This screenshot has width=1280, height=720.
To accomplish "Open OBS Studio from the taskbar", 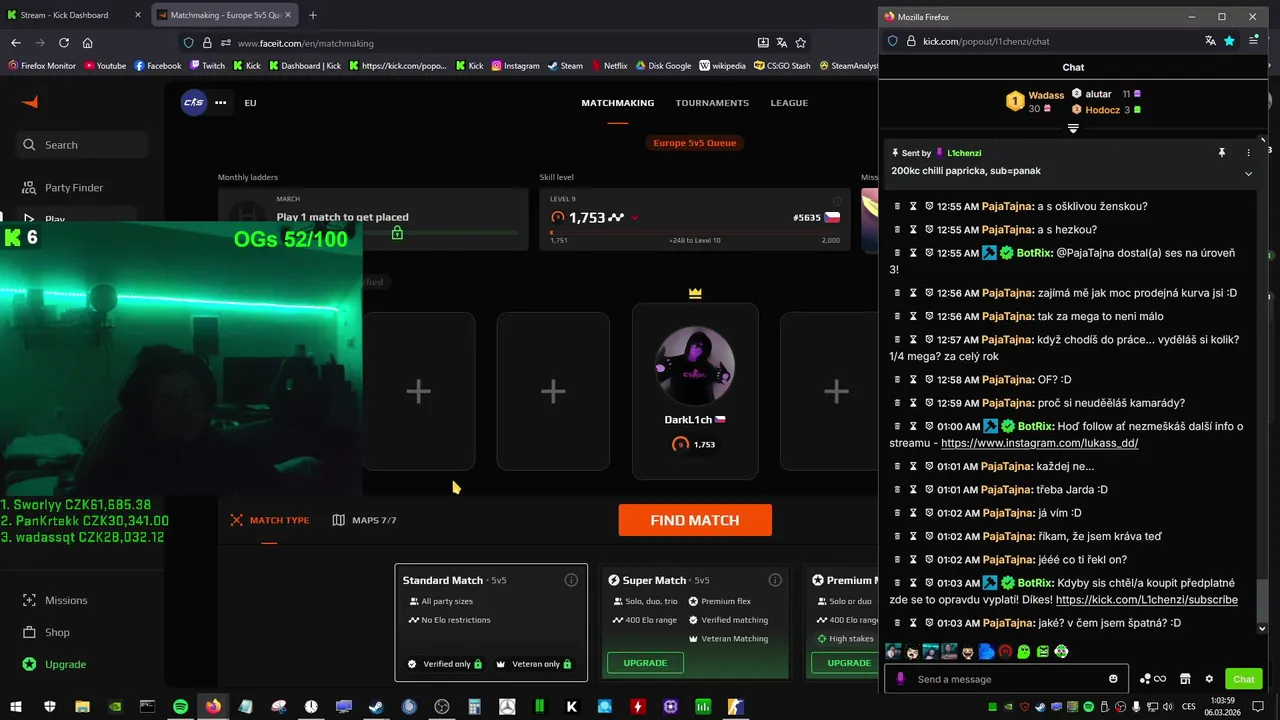I will click(x=442, y=706).
